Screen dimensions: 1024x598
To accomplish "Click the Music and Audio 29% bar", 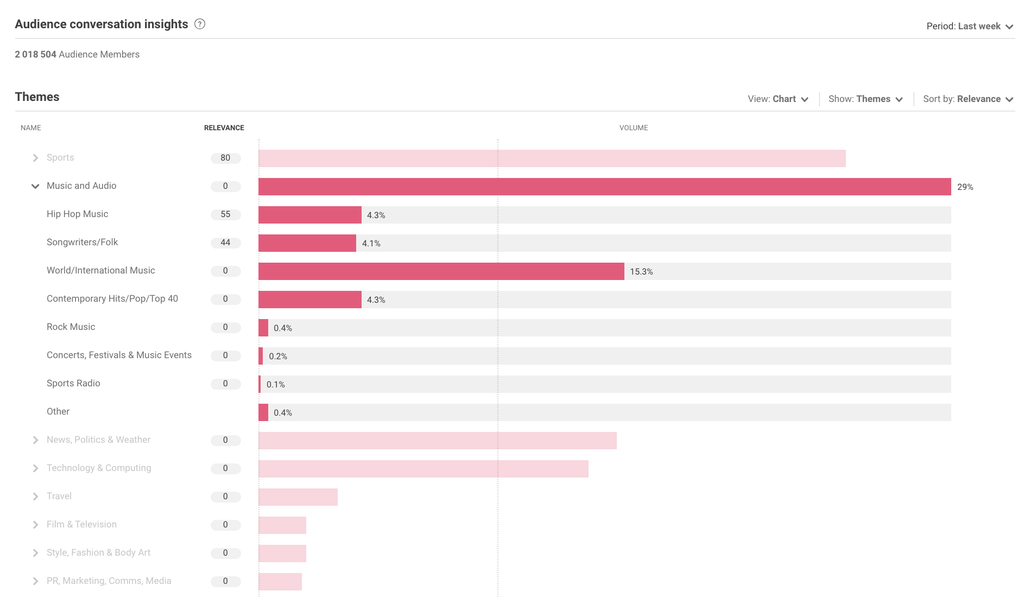I will coord(604,187).
